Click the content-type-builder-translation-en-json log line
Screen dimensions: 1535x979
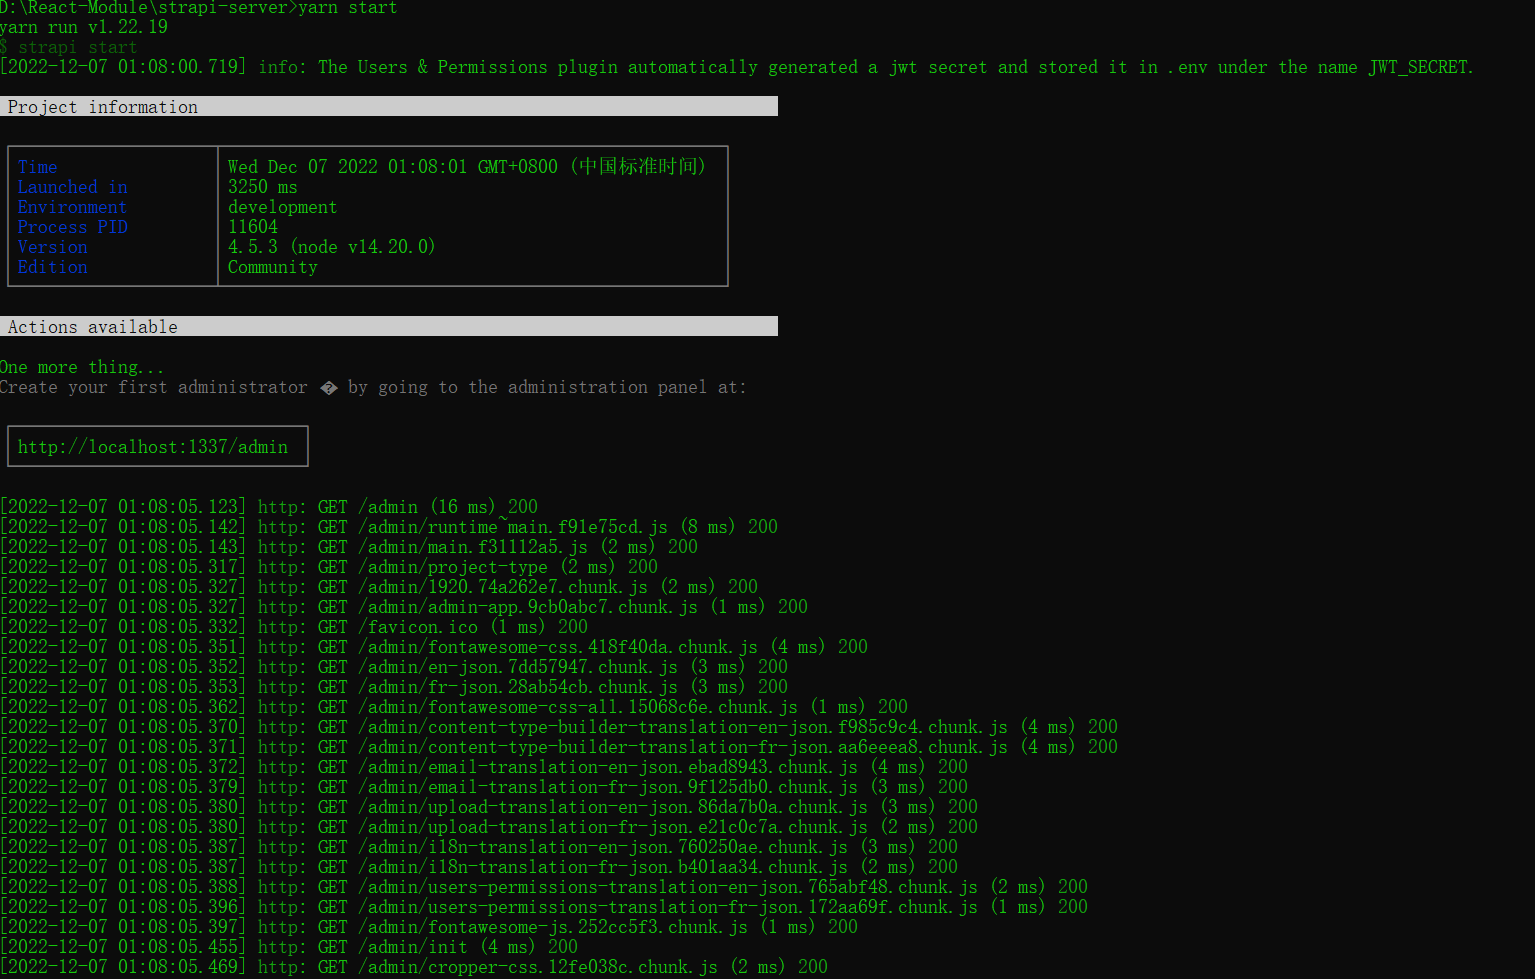tap(559, 727)
